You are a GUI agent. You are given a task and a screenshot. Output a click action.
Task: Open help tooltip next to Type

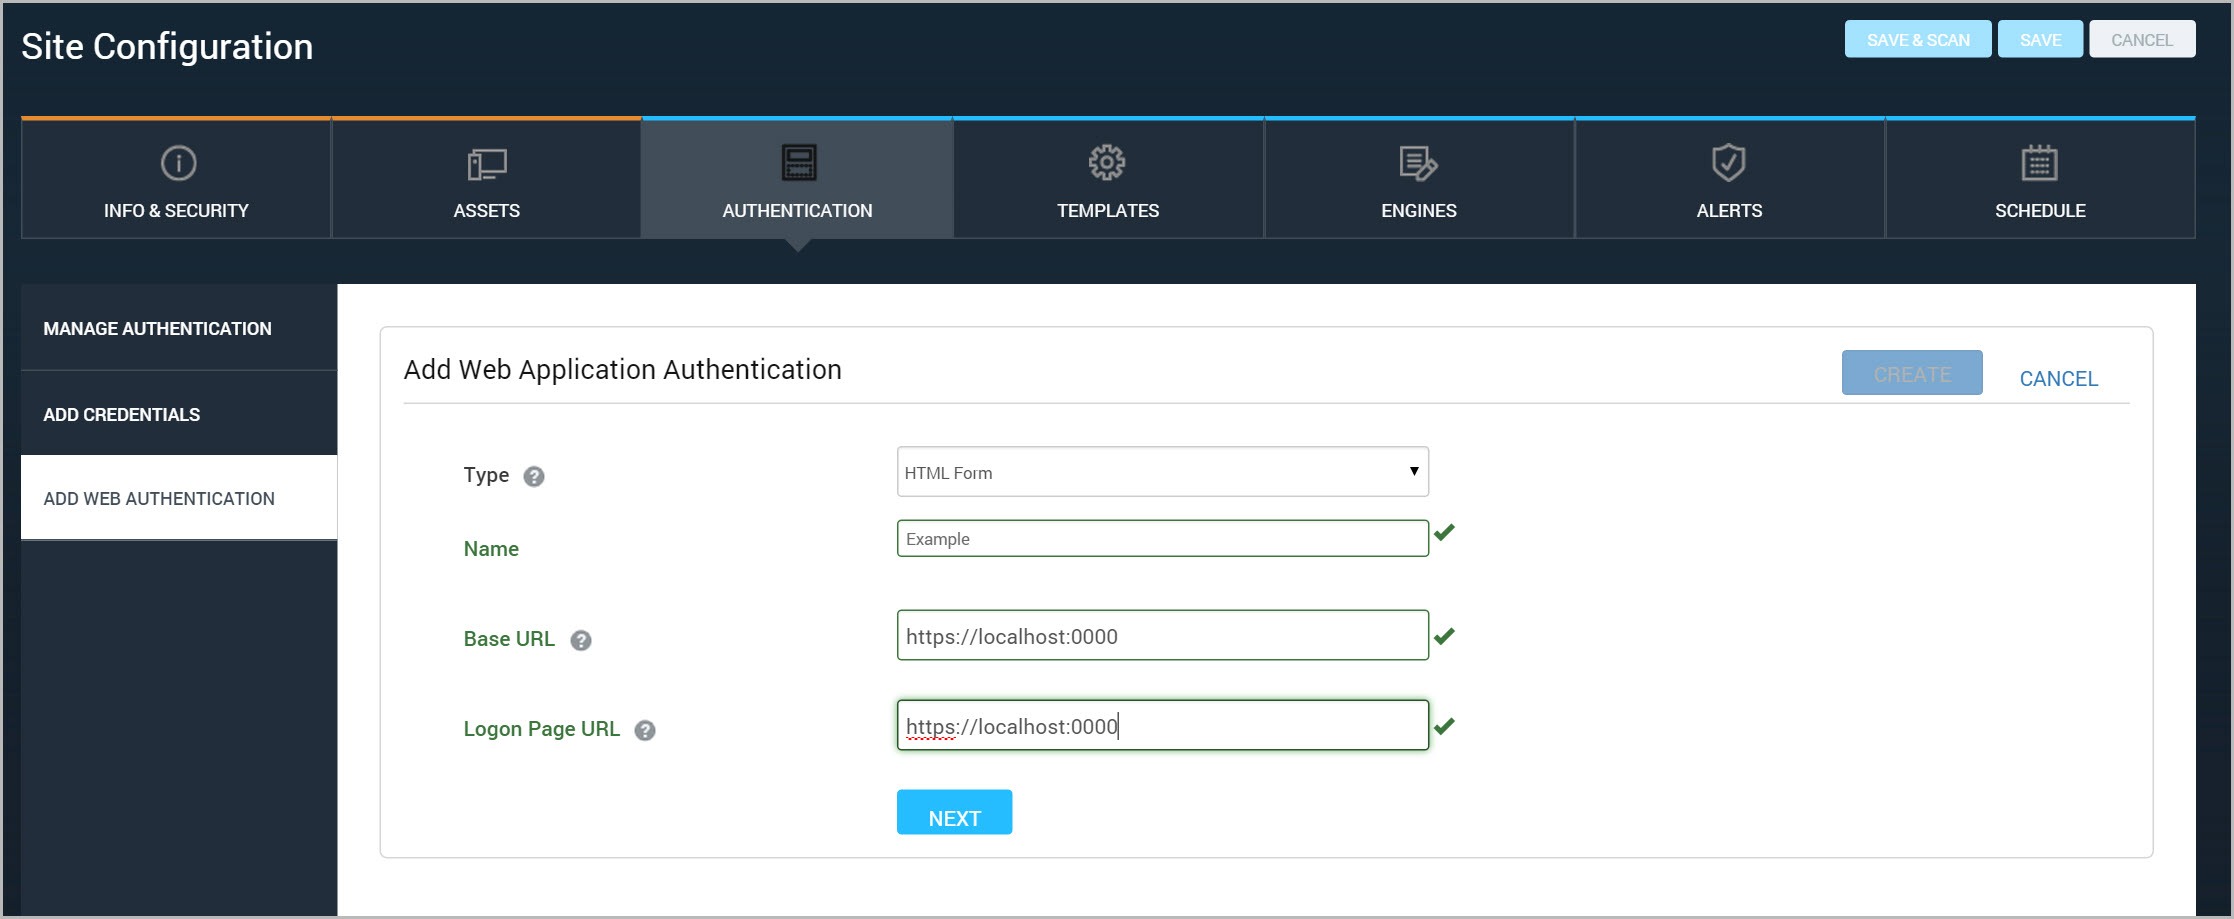(534, 477)
